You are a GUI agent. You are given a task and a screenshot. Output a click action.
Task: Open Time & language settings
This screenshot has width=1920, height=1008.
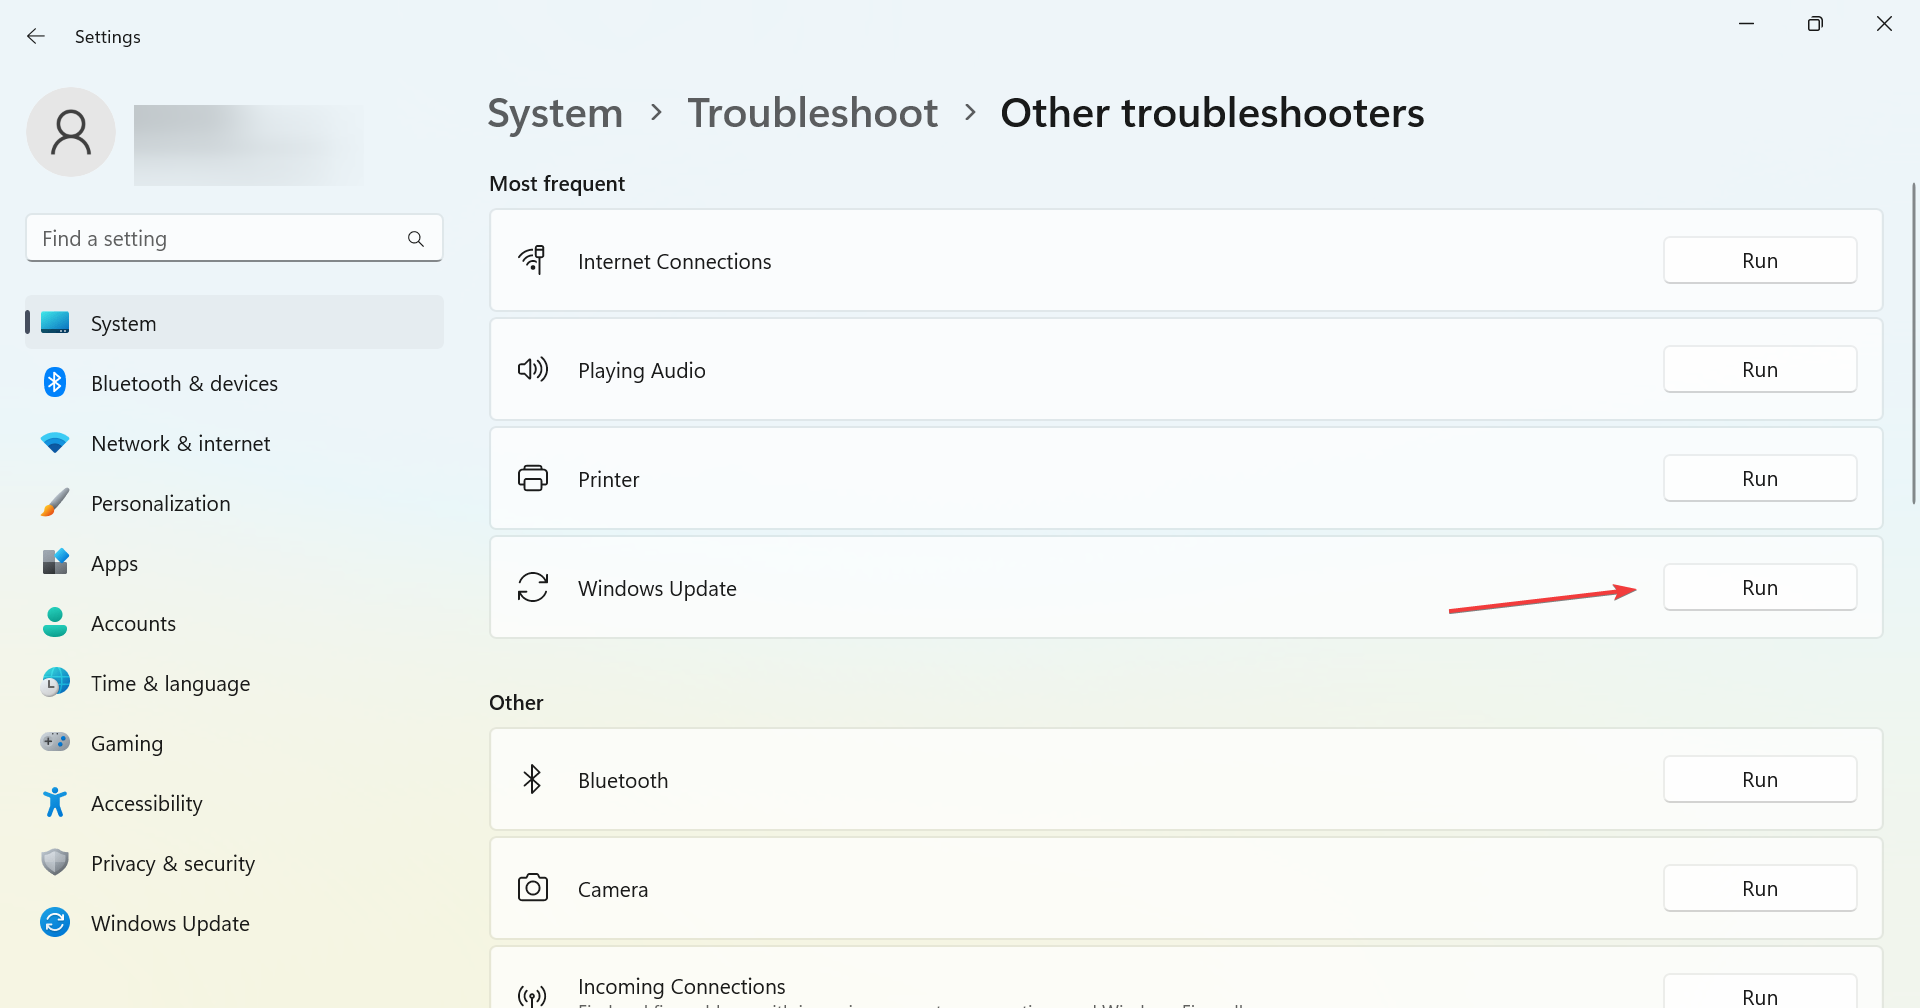point(234,683)
